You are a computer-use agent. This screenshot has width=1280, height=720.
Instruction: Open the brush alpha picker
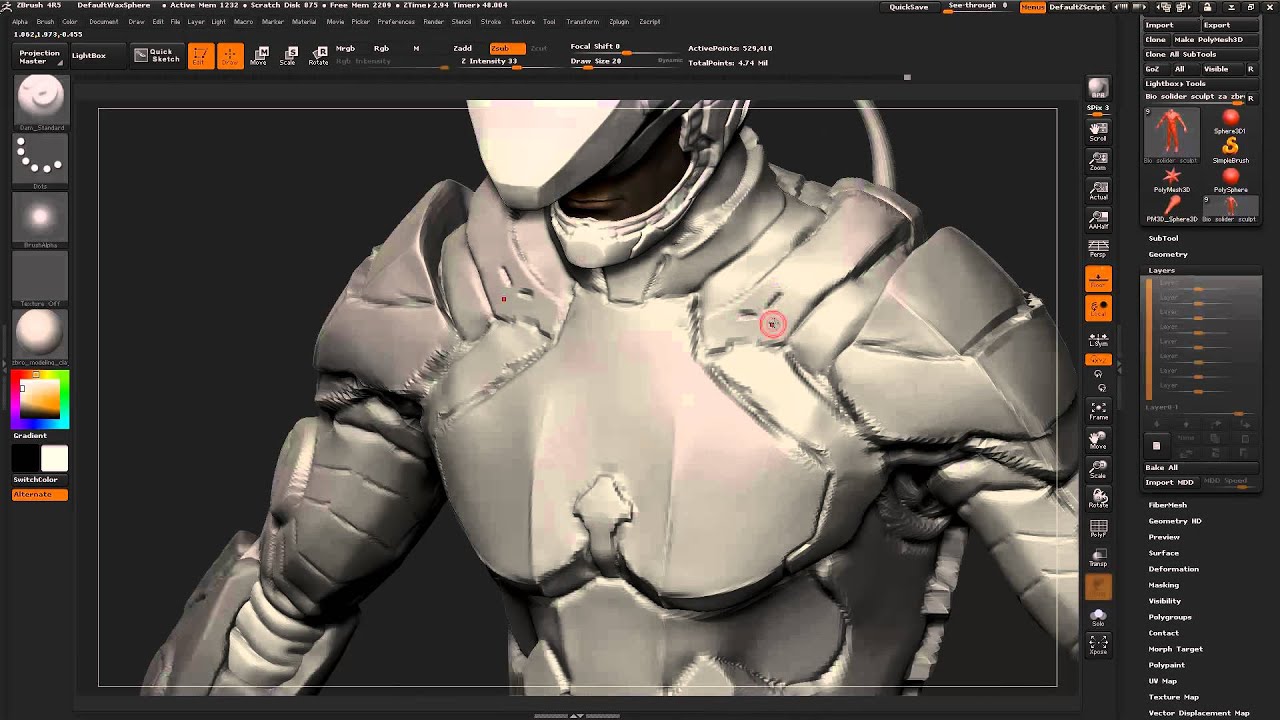click(x=40, y=220)
